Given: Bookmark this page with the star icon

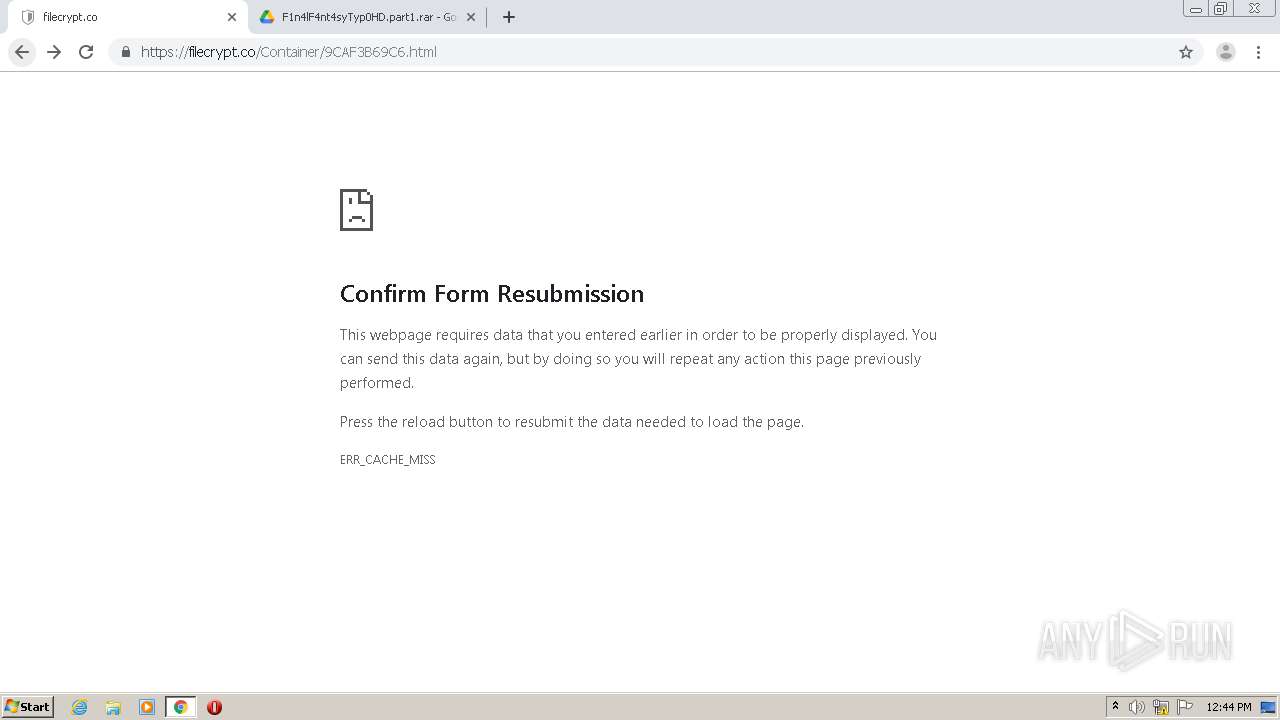Looking at the screenshot, I should pyautogui.click(x=1186, y=52).
